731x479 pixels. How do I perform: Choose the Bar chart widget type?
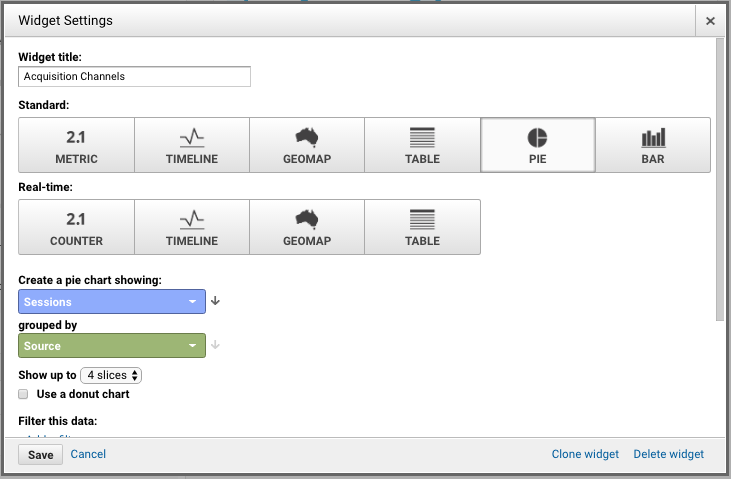pyautogui.click(x=653, y=145)
